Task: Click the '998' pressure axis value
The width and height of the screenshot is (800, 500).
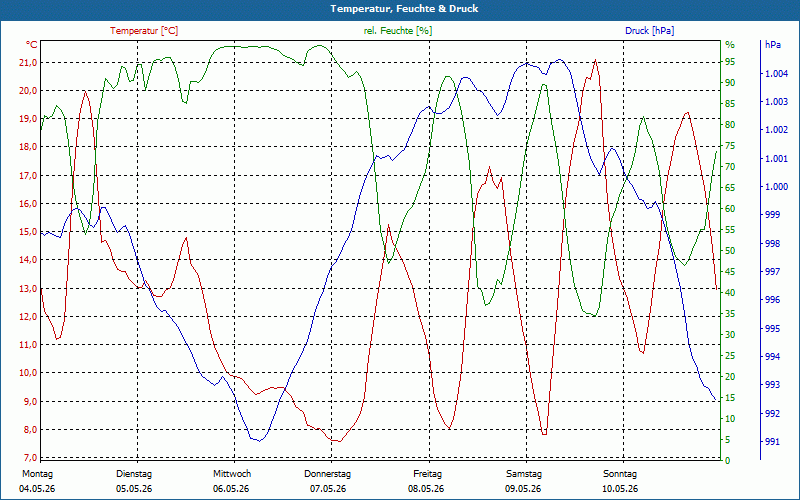Action: [x=772, y=243]
